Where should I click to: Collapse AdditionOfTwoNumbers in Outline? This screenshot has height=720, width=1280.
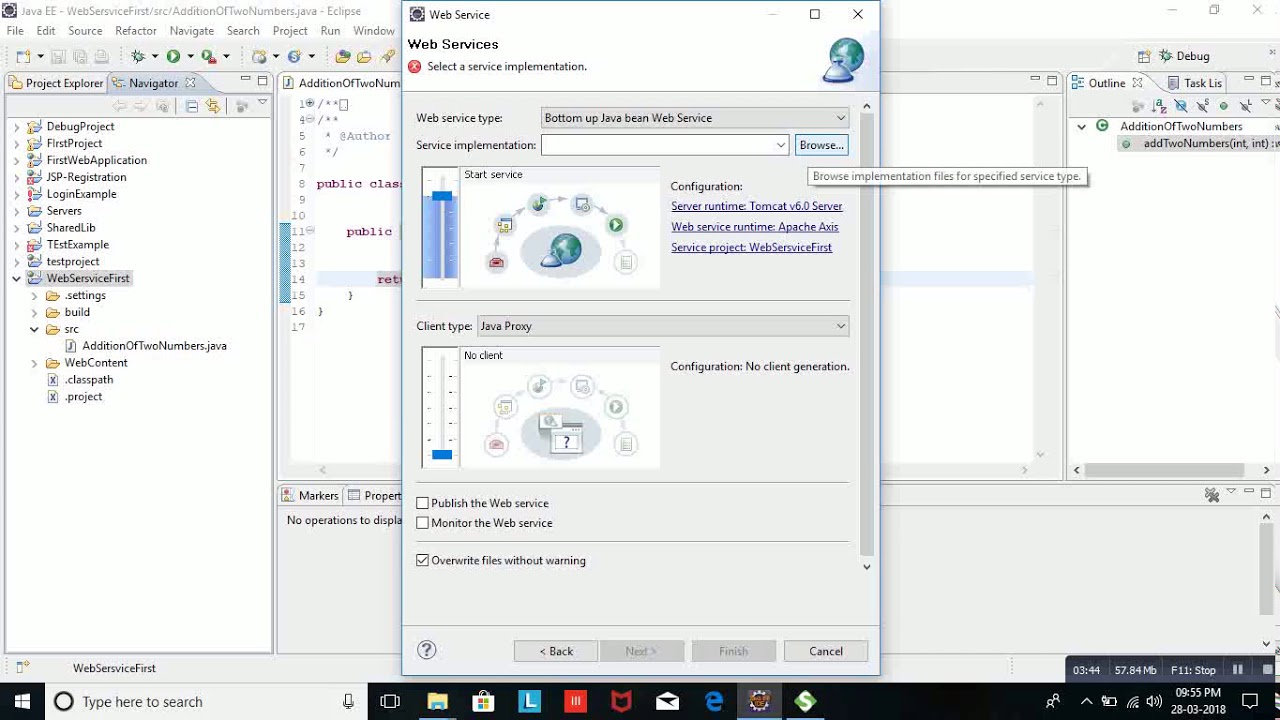point(1082,127)
